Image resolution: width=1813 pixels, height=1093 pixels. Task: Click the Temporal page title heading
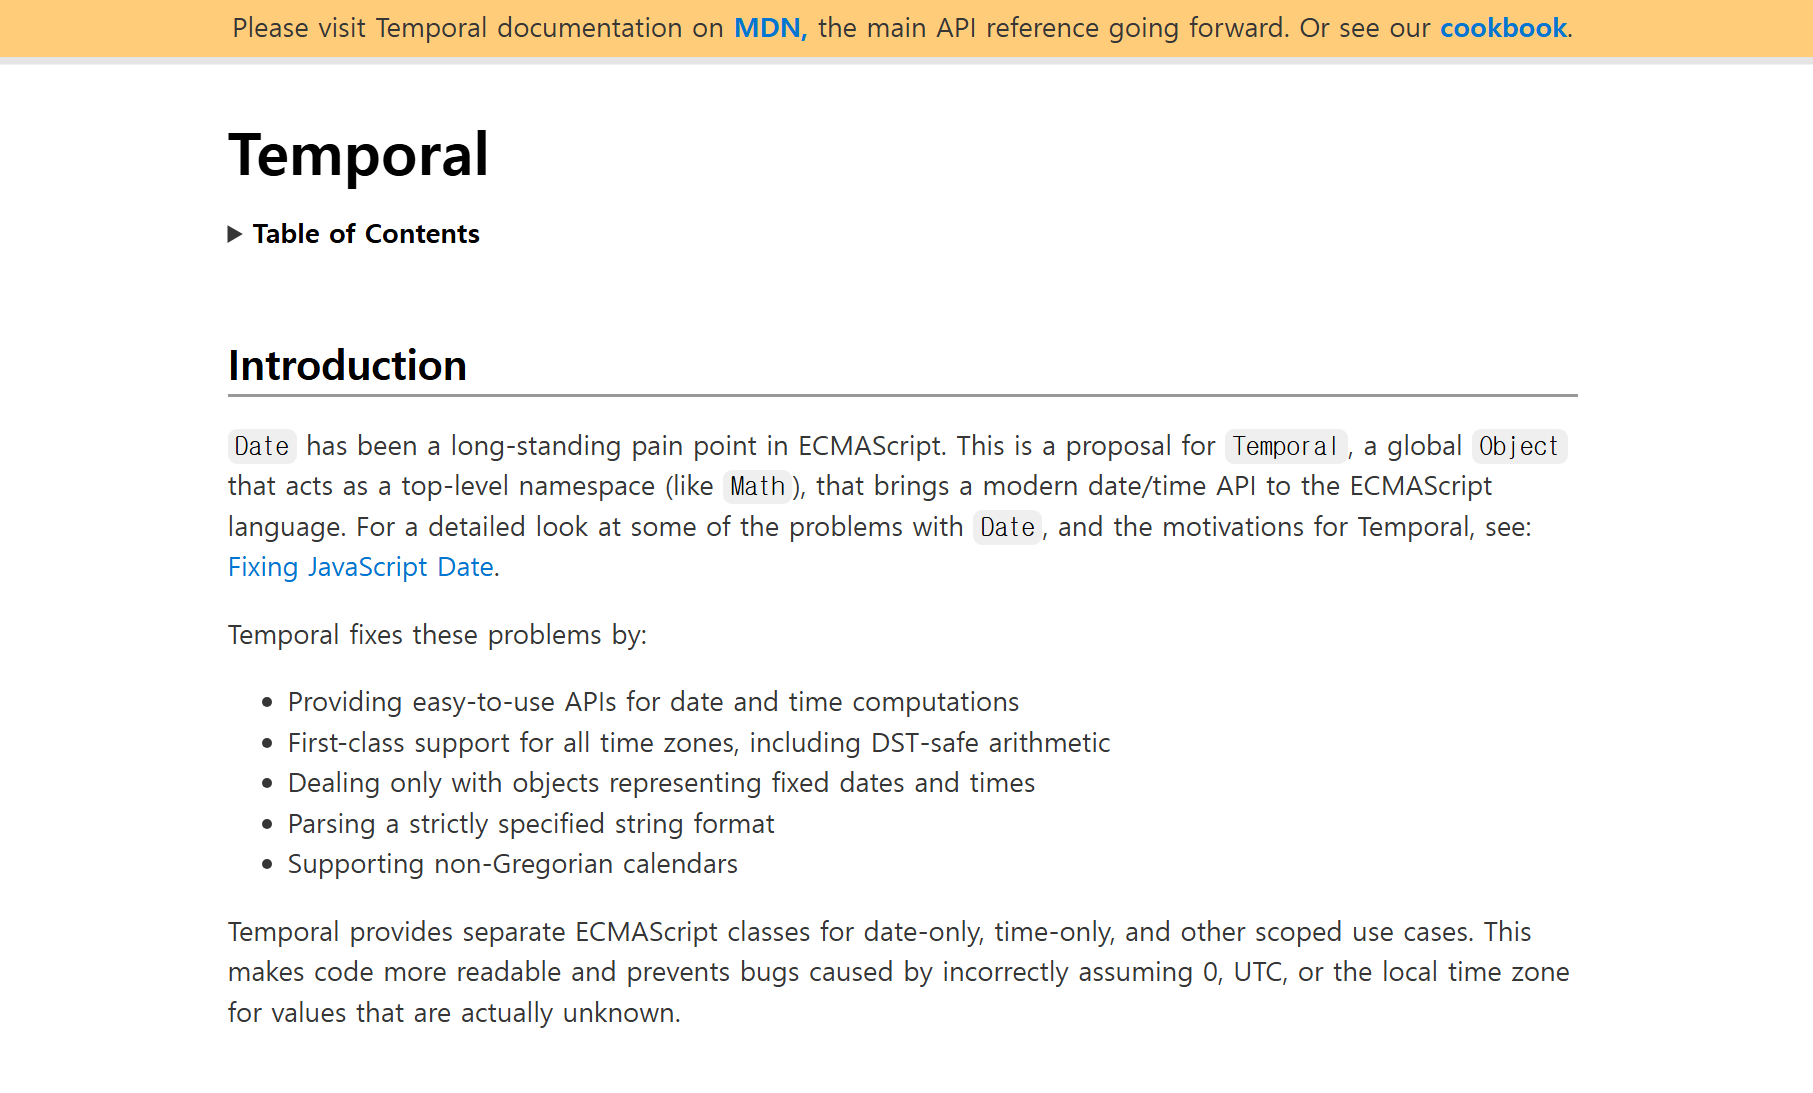(358, 155)
